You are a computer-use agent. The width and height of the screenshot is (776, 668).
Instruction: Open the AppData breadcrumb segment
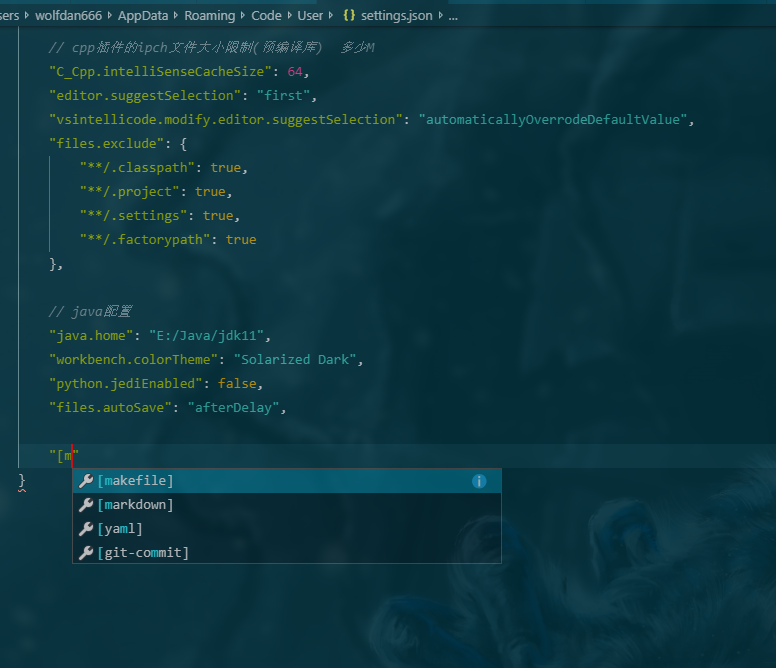click(143, 16)
